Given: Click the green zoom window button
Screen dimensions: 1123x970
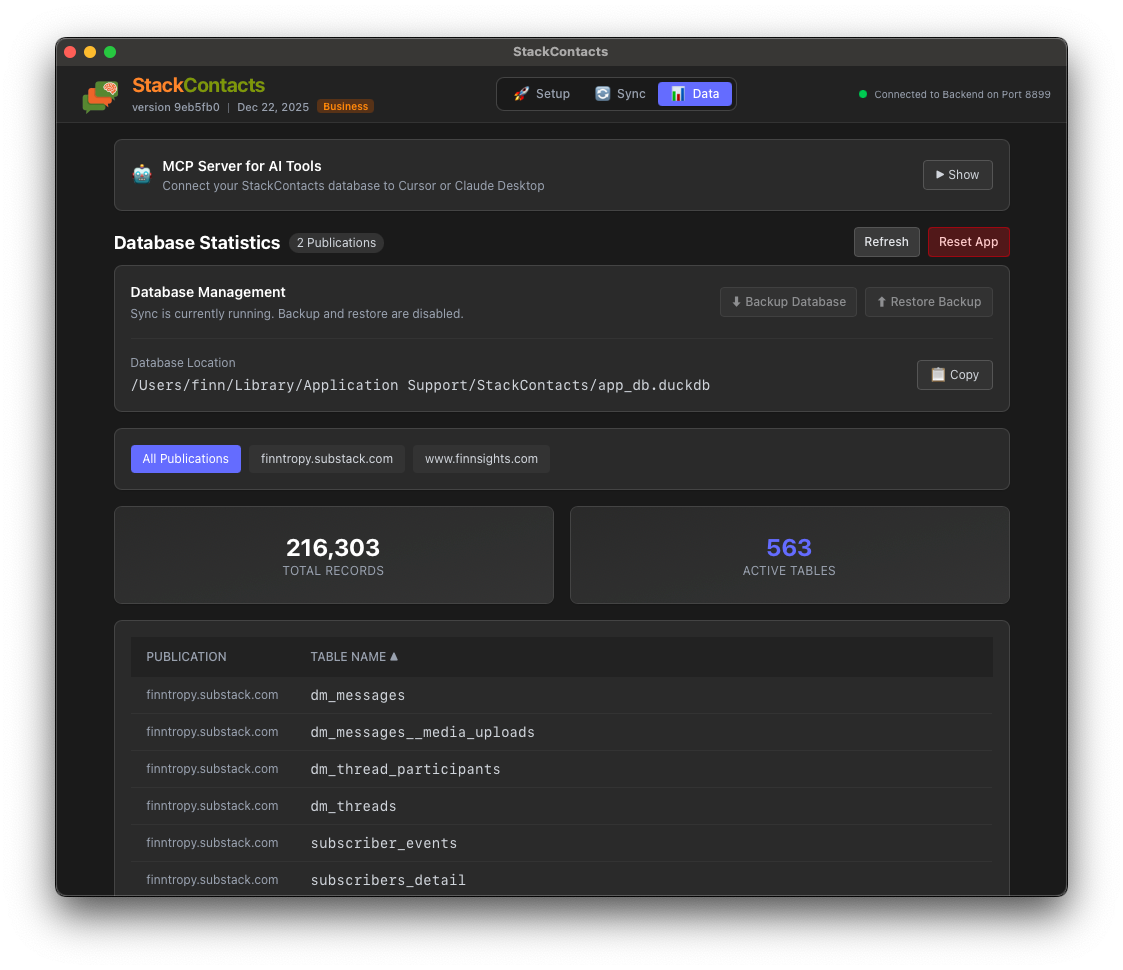Looking at the screenshot, I should [x=110, y=52].
